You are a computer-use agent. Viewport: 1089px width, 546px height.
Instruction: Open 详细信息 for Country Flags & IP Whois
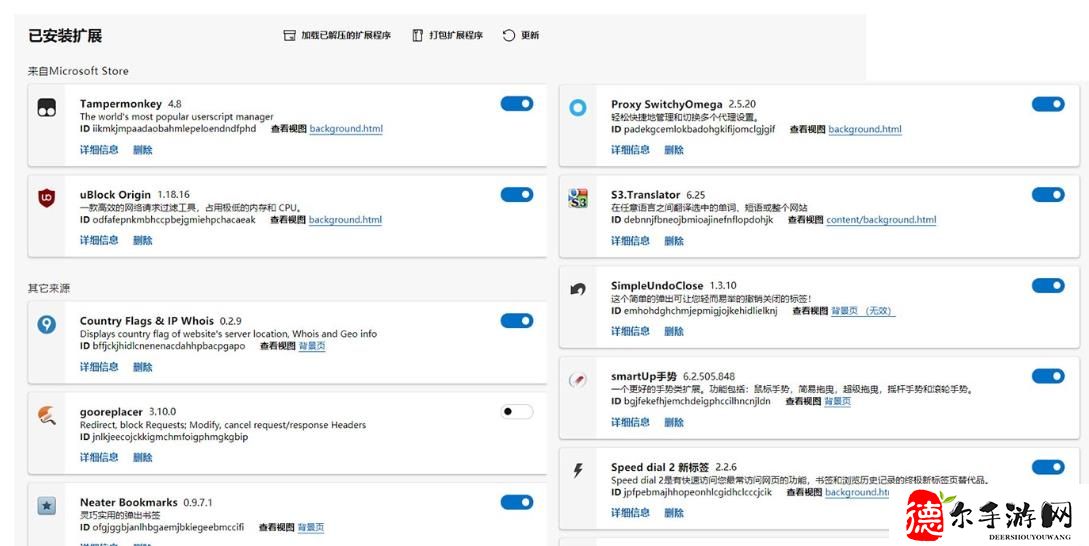[99, 367]
